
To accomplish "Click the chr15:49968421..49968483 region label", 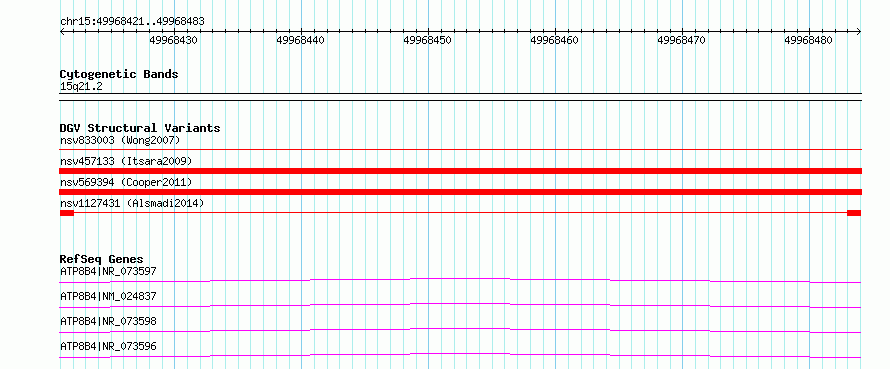I will coord(132,22).
